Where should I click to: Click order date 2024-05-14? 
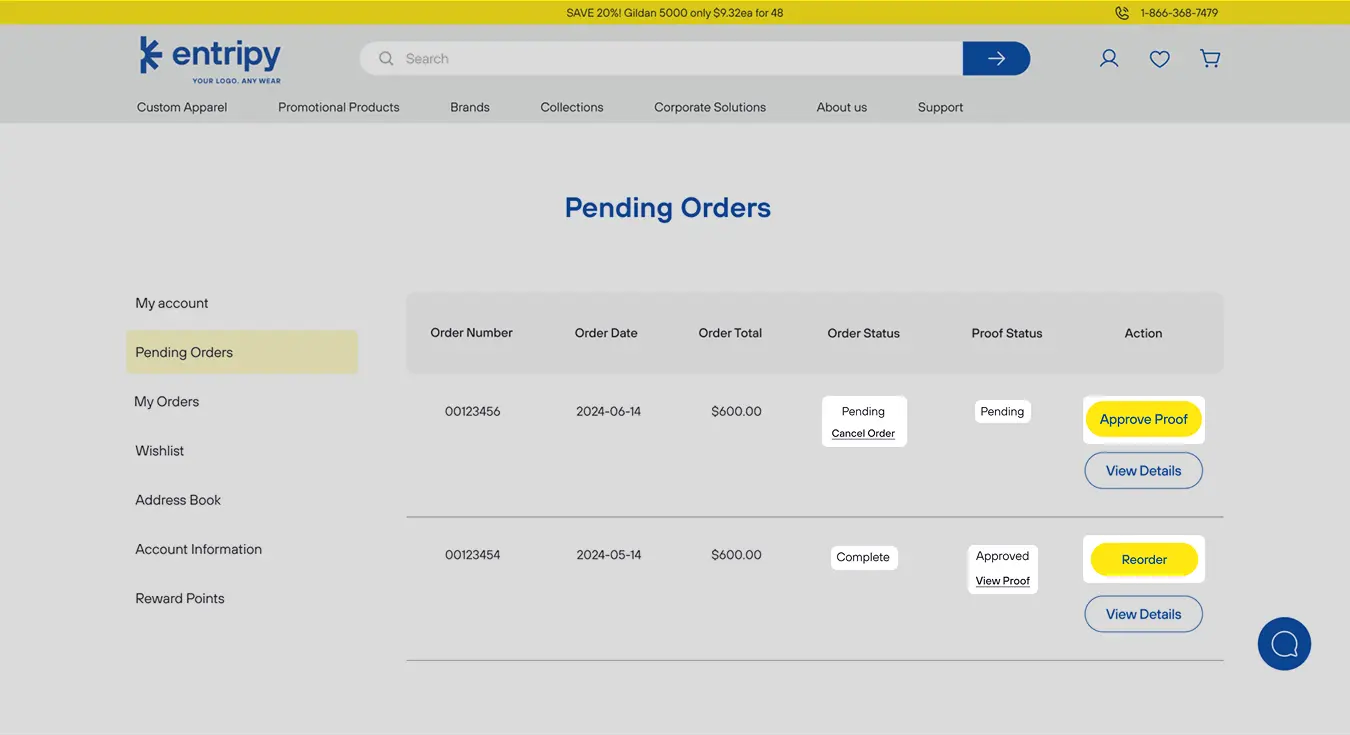tap(609, 554)
